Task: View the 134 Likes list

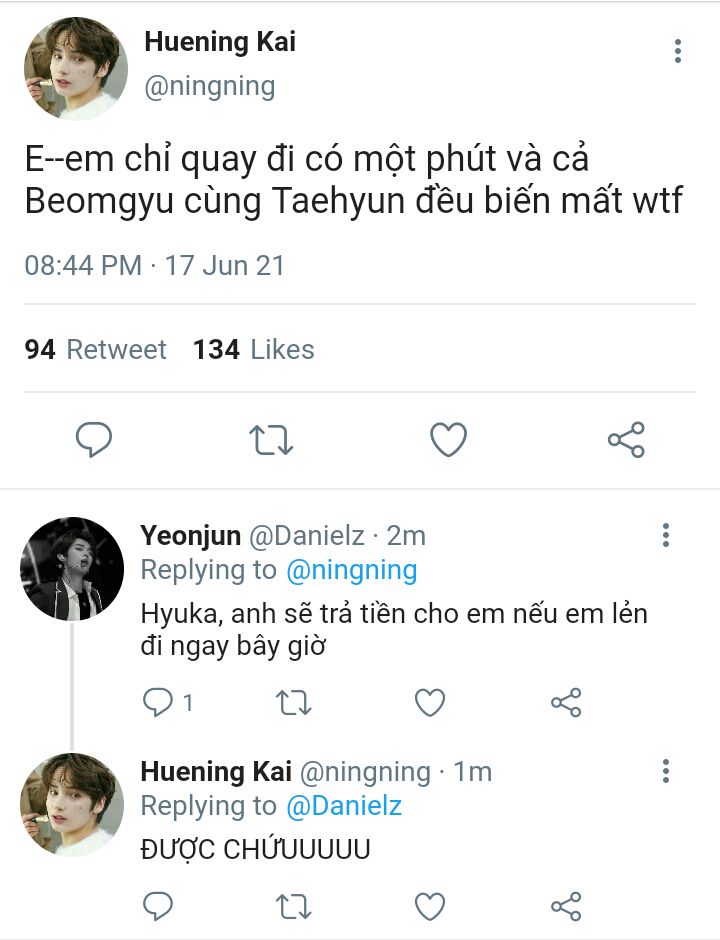Action: tap(254, 350)
